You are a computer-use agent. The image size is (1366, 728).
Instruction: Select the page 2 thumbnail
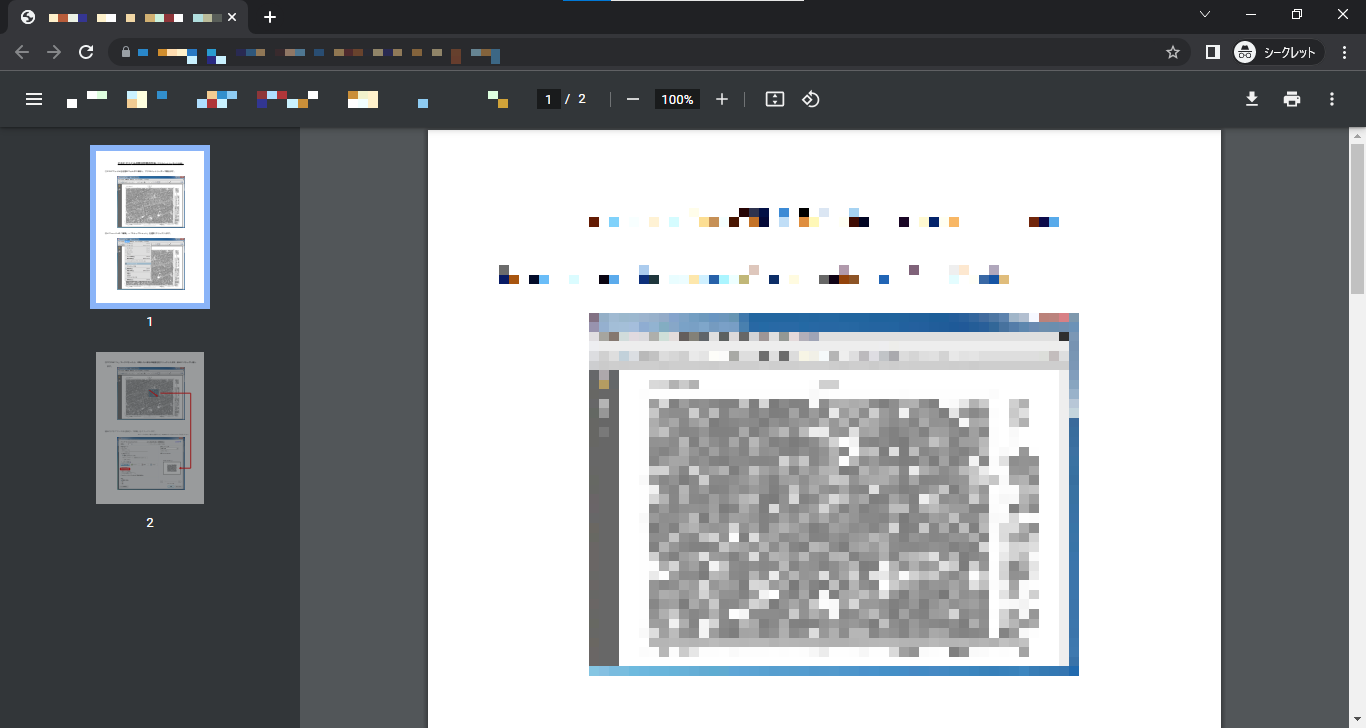(150, 427)
